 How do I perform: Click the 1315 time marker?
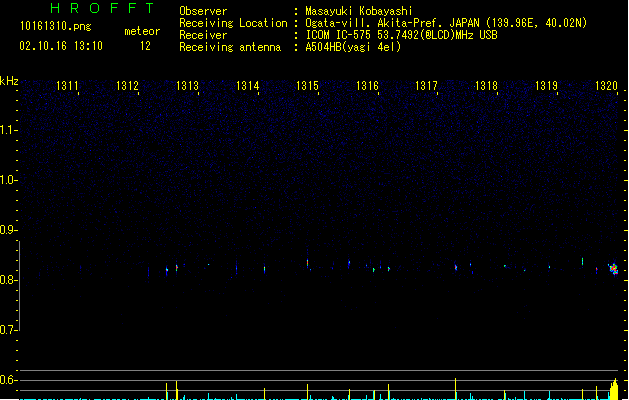pos(307,85)
